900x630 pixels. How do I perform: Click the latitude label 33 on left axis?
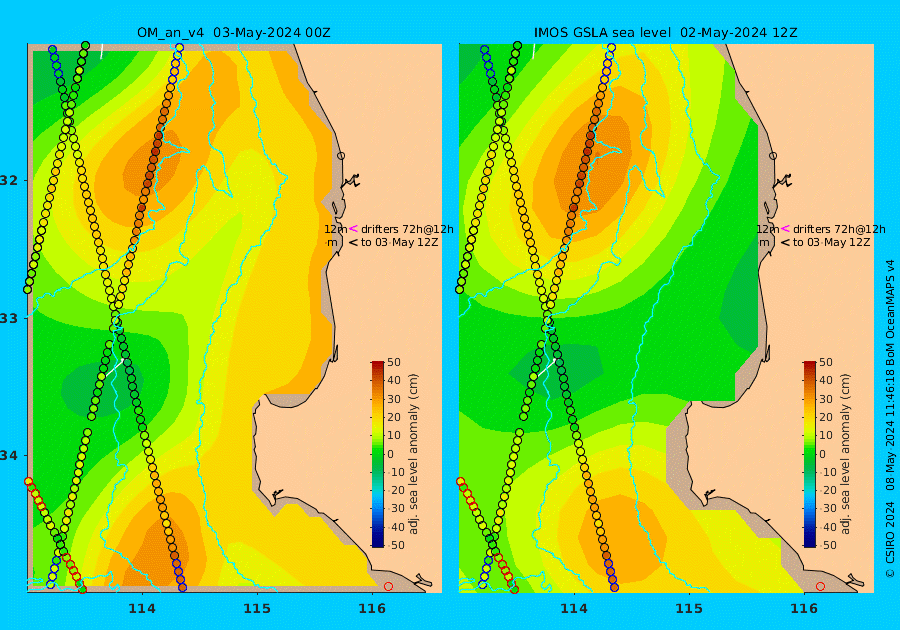point(10,318)
